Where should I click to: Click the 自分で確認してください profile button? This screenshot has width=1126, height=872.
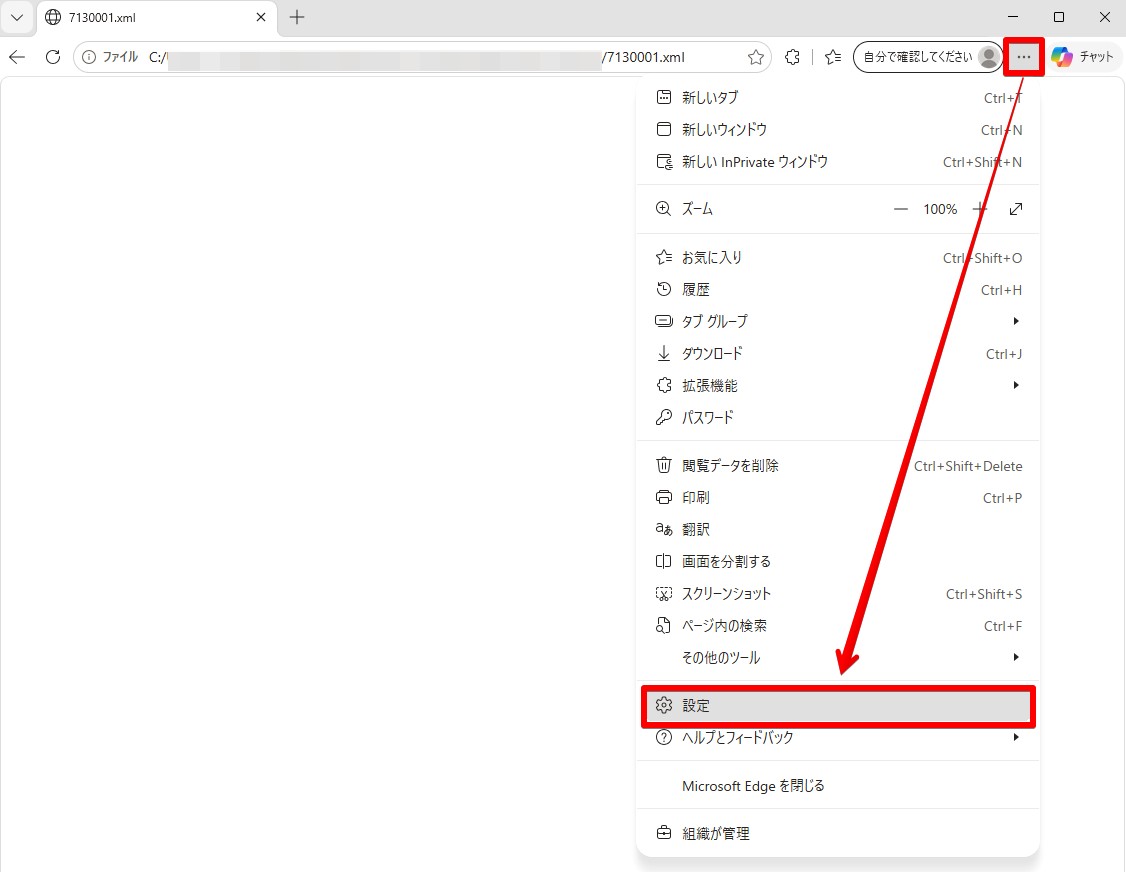point(929,57)
